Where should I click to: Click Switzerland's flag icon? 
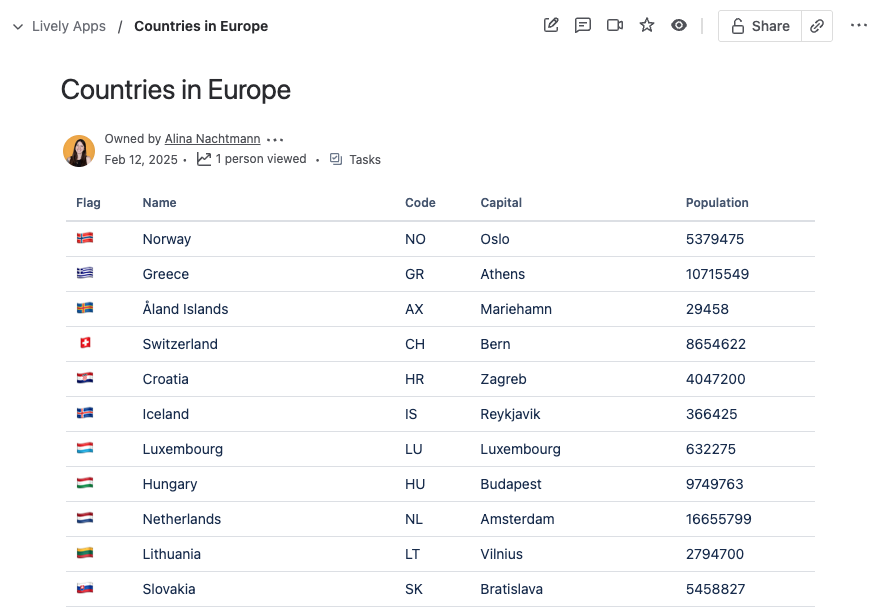pos(85,343)
